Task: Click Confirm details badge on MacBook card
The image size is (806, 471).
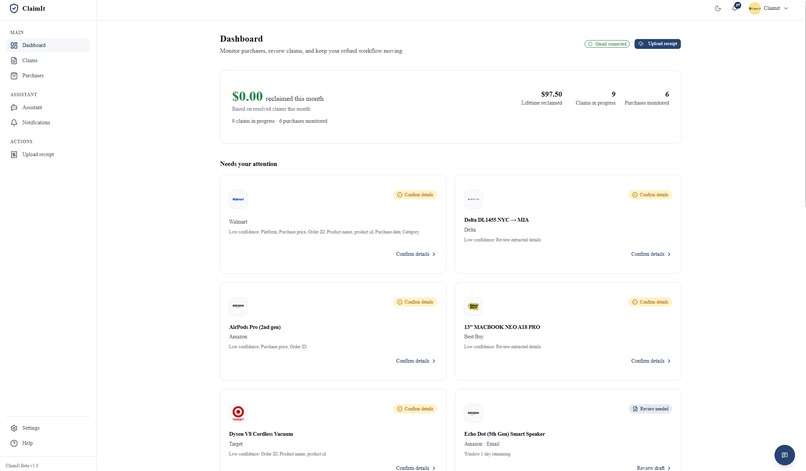Action: coord(650,302)
